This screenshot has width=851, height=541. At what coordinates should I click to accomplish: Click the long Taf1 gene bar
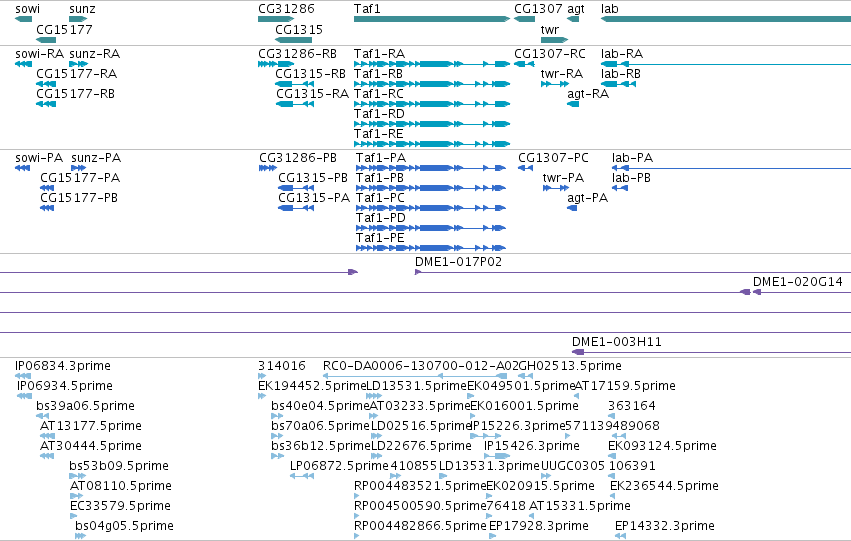point(432,19)
